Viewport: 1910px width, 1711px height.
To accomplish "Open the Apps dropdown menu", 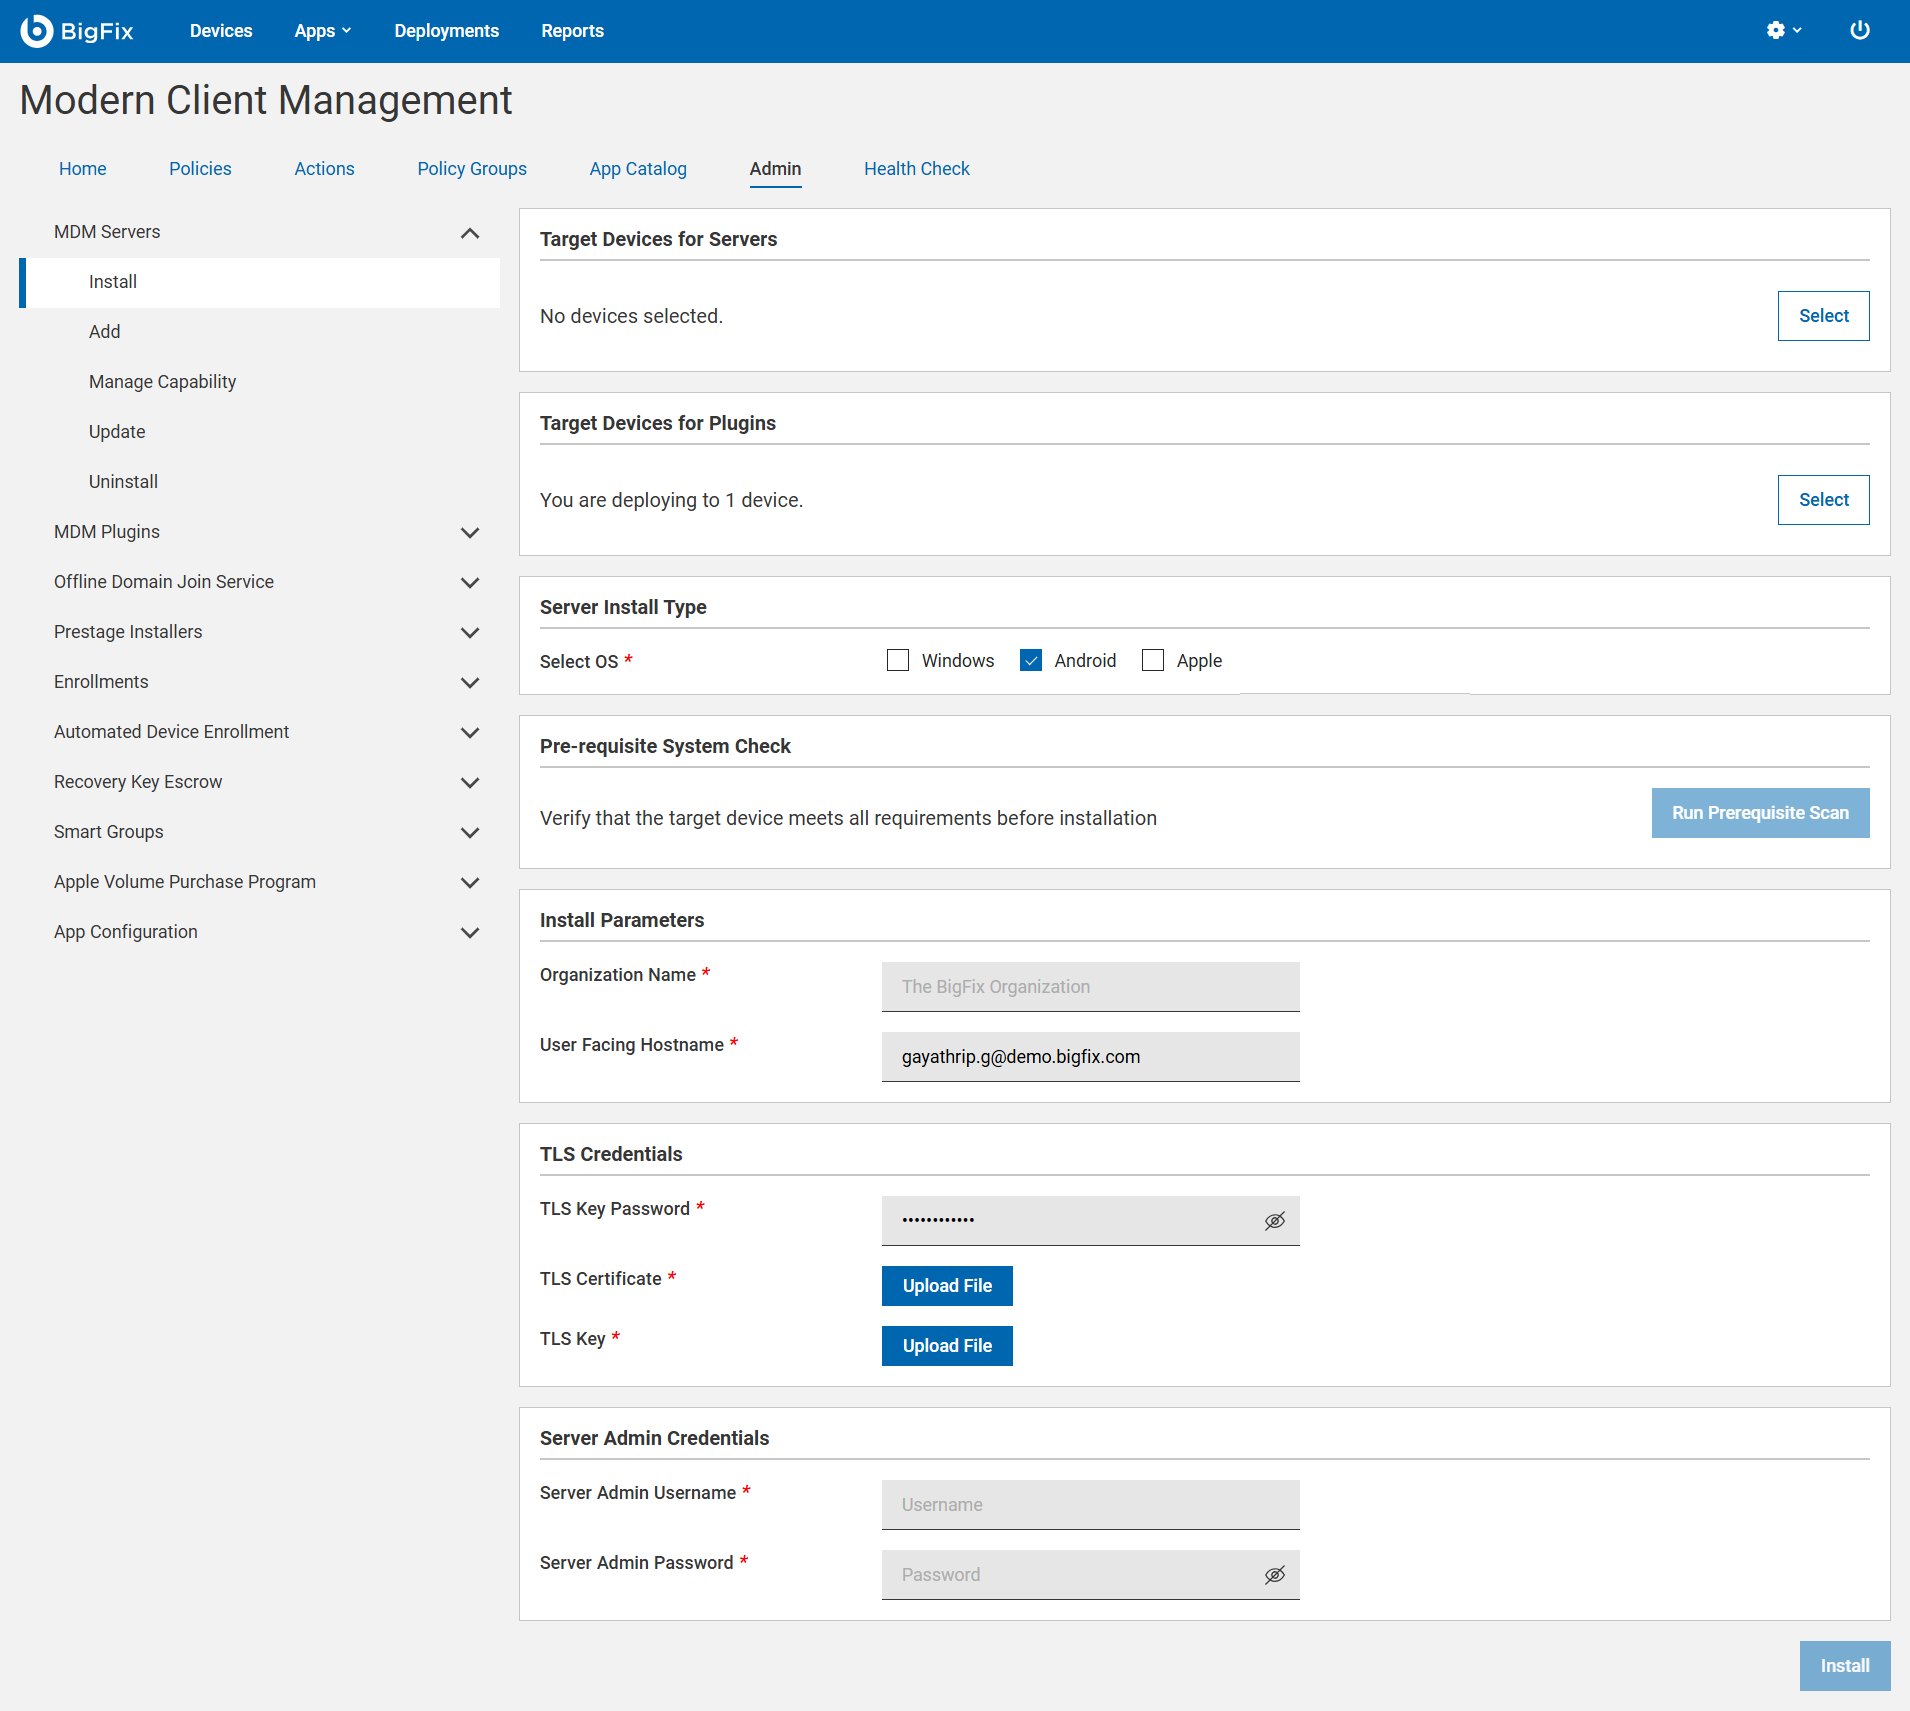I will pyautogui.click(x=322, y=30).
